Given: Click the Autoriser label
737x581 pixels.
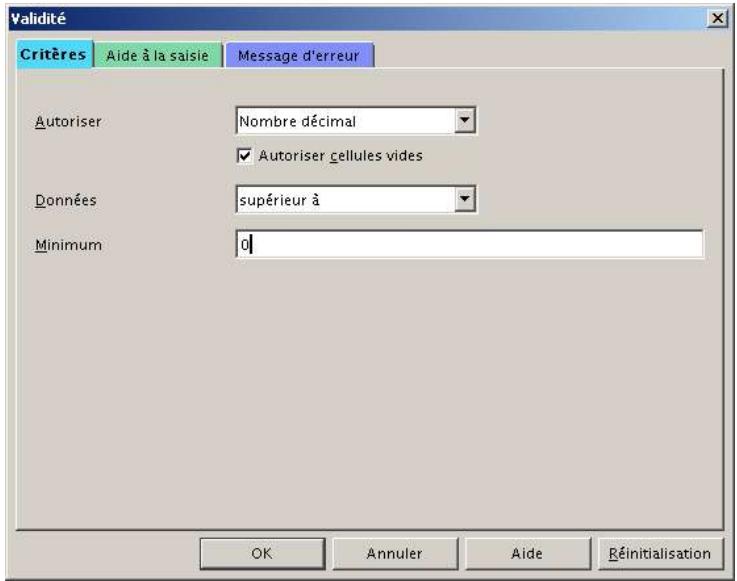Looking at the screenshot, I should point(68,121).
